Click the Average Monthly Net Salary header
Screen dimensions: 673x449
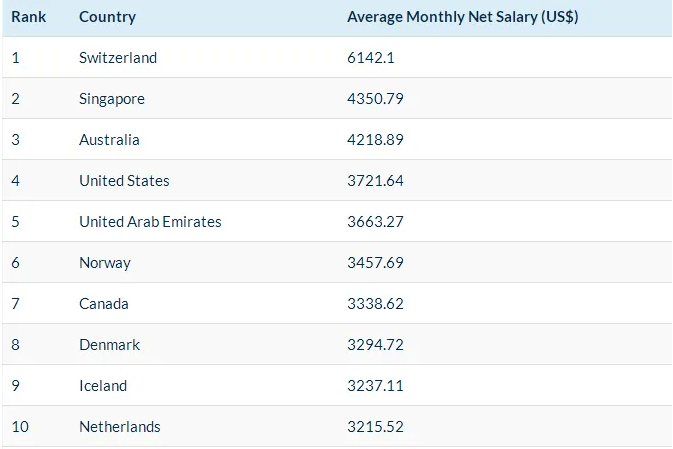tap(463, 17)
